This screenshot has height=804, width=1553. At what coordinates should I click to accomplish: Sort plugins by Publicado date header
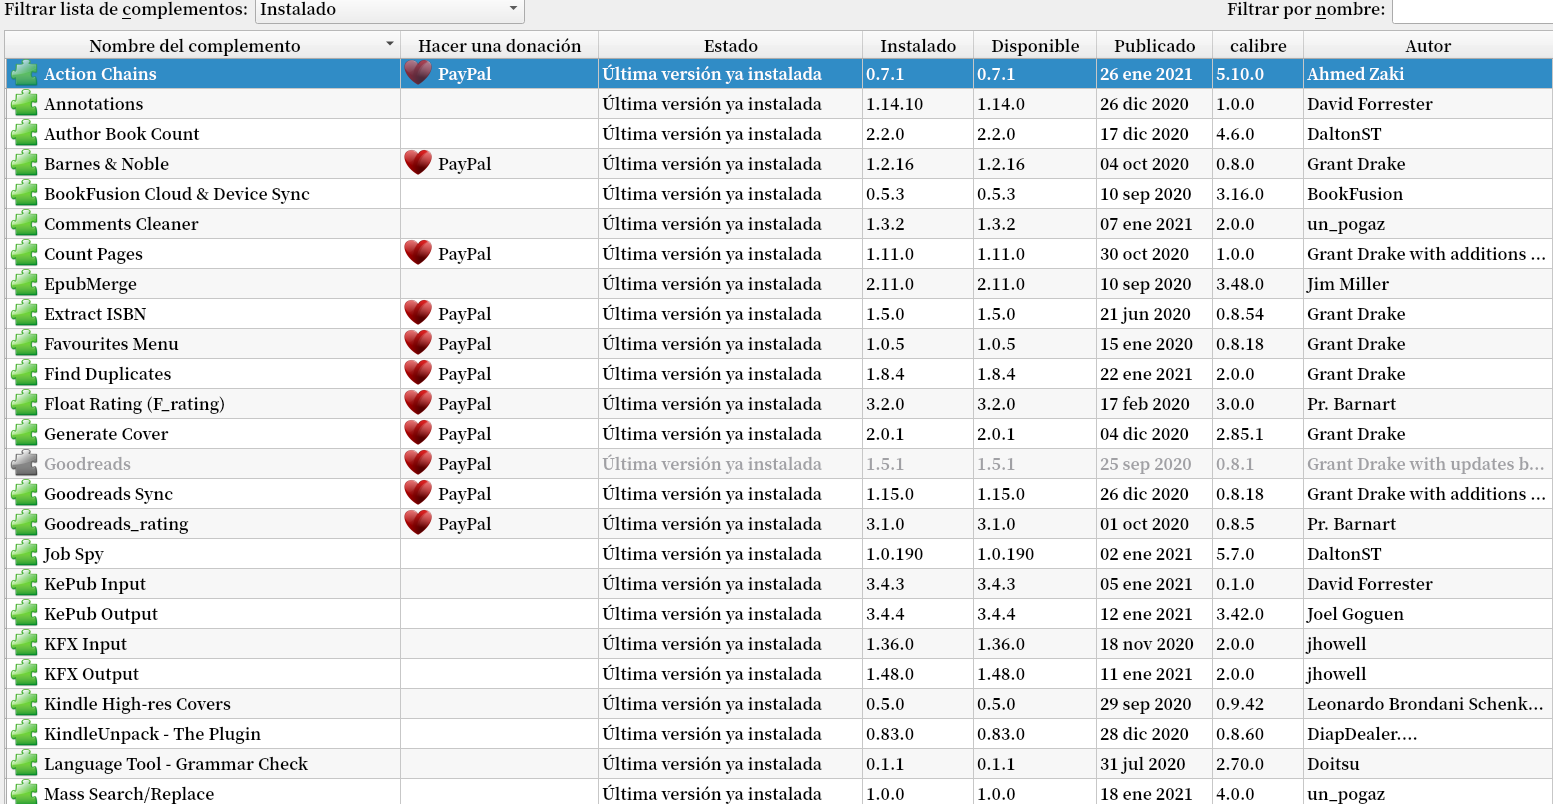(1155, 46)
